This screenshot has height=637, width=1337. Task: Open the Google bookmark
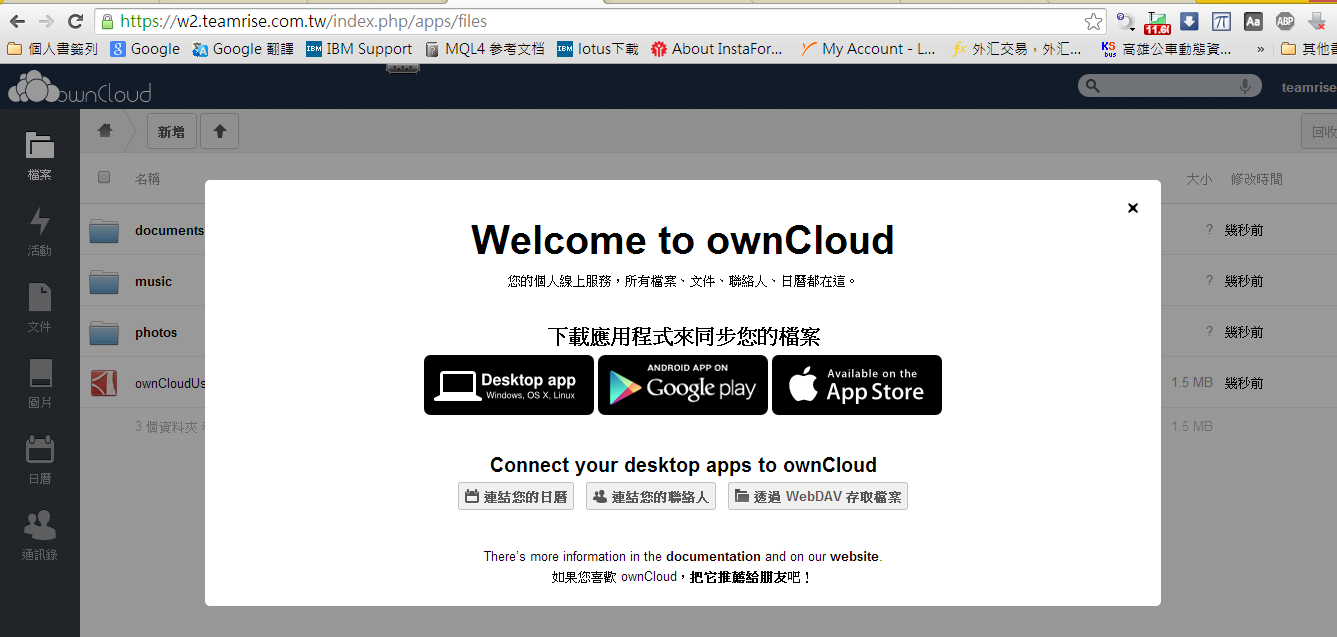click(145, 48)
